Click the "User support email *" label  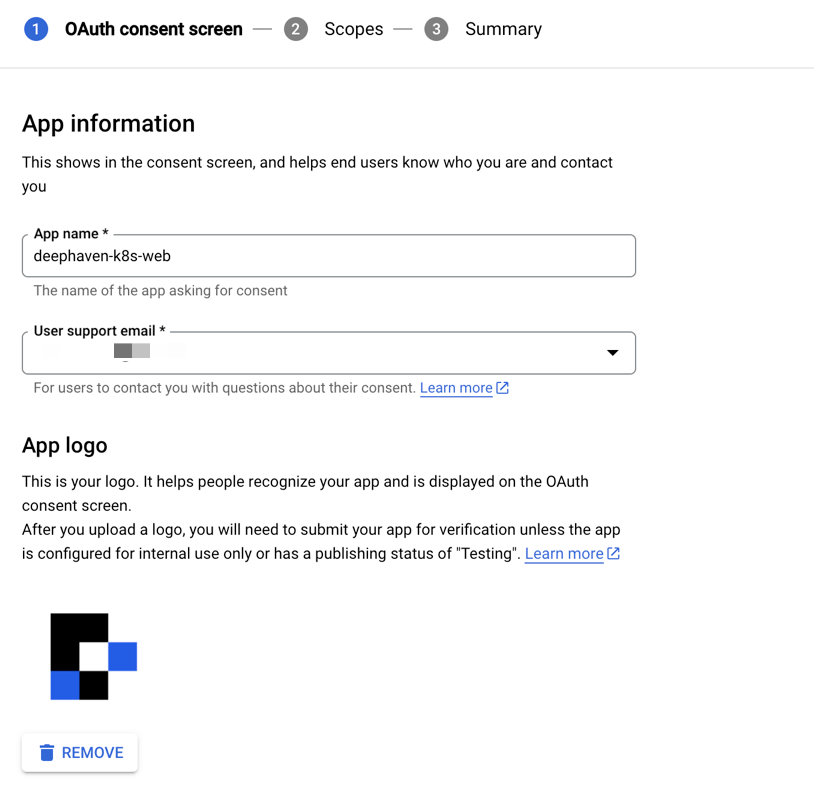click(100, 331)
